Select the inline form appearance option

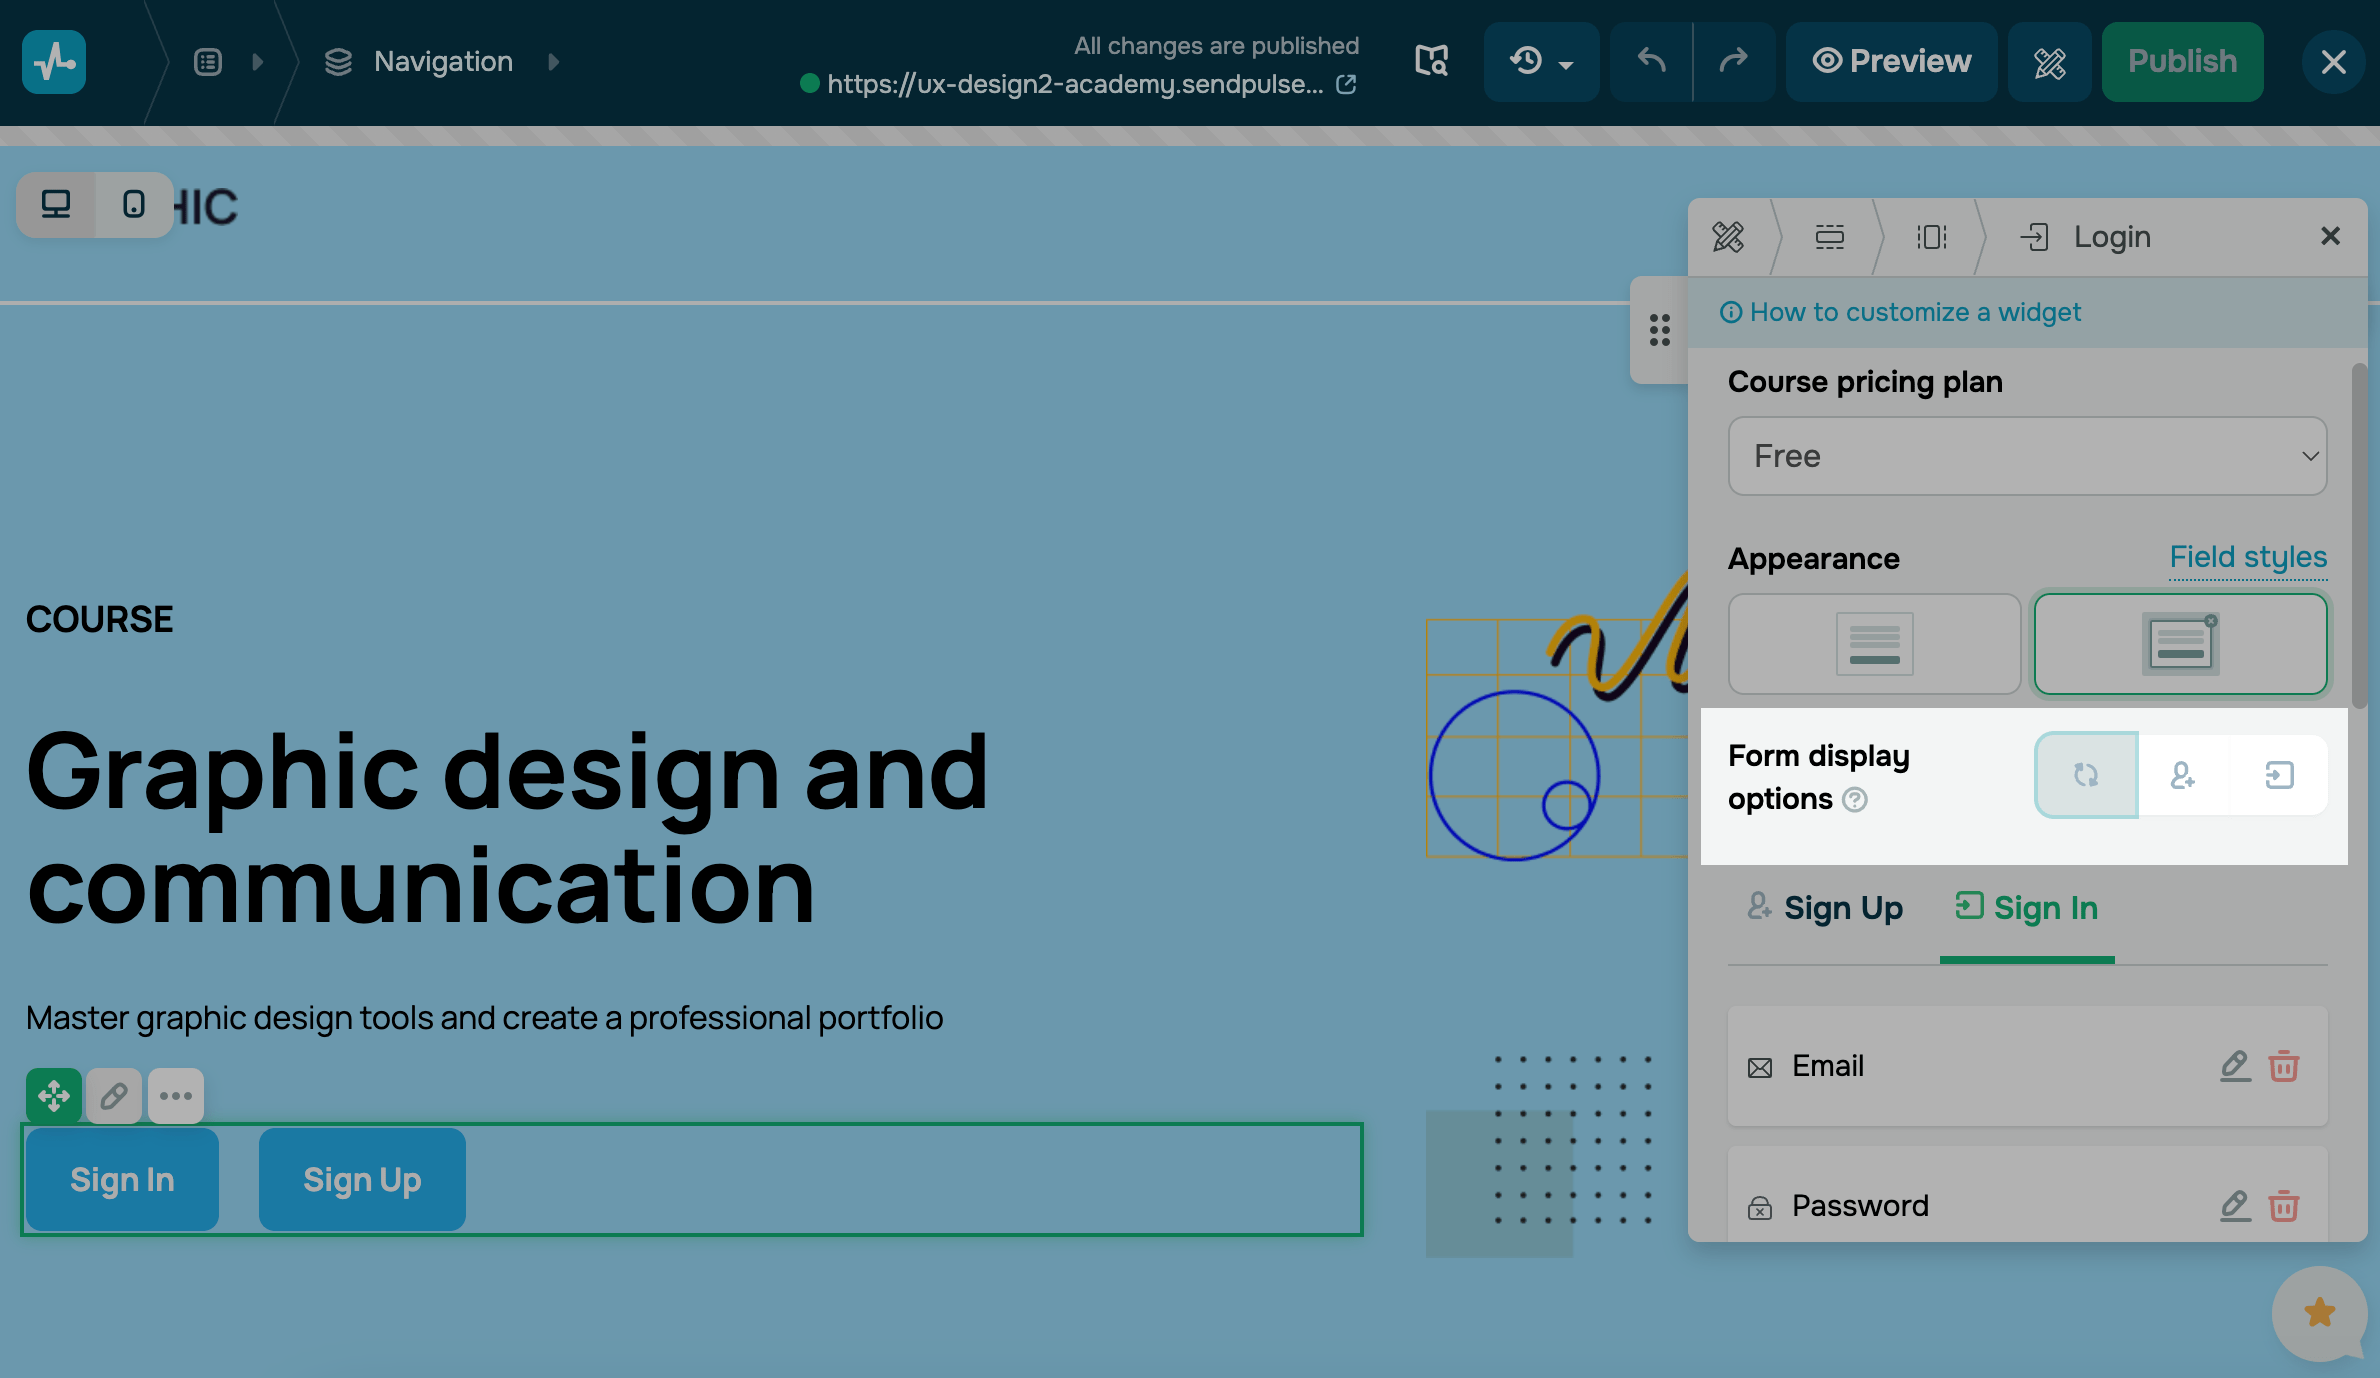pos(1874,644)
